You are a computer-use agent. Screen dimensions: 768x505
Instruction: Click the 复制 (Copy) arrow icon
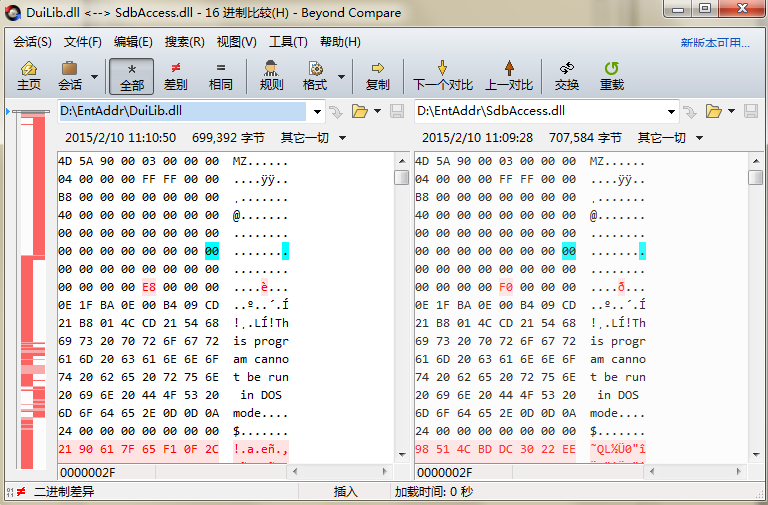377,76
